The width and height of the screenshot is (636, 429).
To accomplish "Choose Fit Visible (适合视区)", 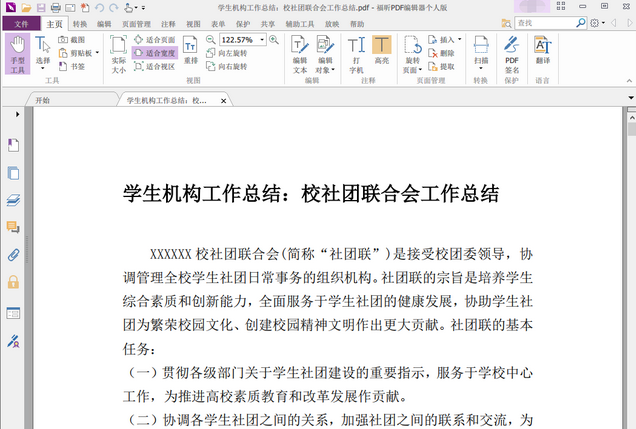I will click(x=155, y=66).
